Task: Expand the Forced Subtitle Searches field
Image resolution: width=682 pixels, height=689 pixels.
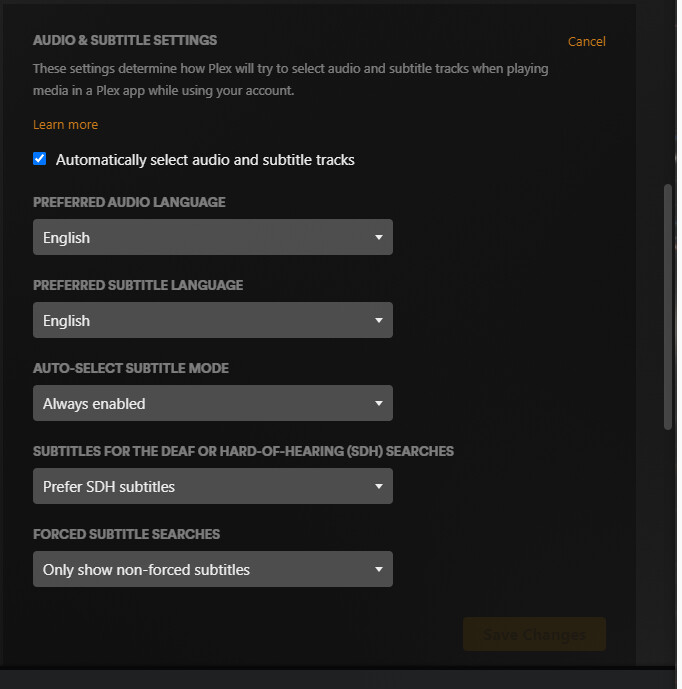Action: click(x=200, y=570)
